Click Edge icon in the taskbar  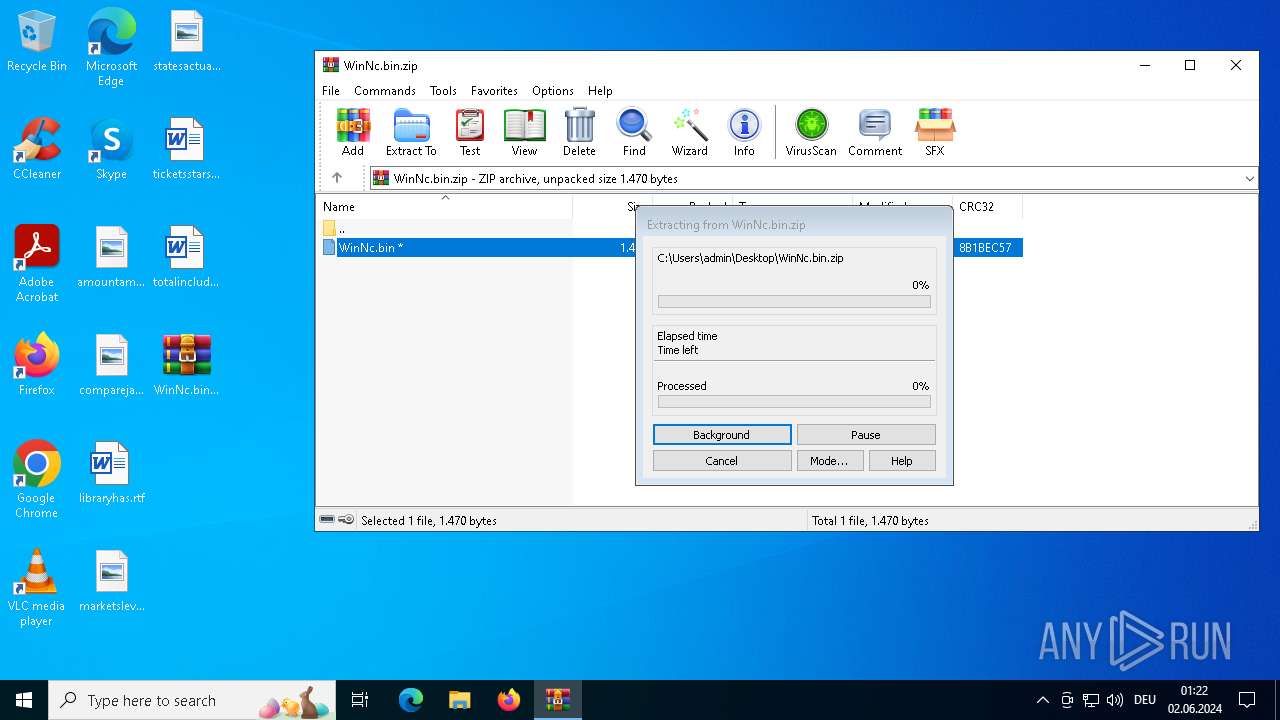click(411, 700)
